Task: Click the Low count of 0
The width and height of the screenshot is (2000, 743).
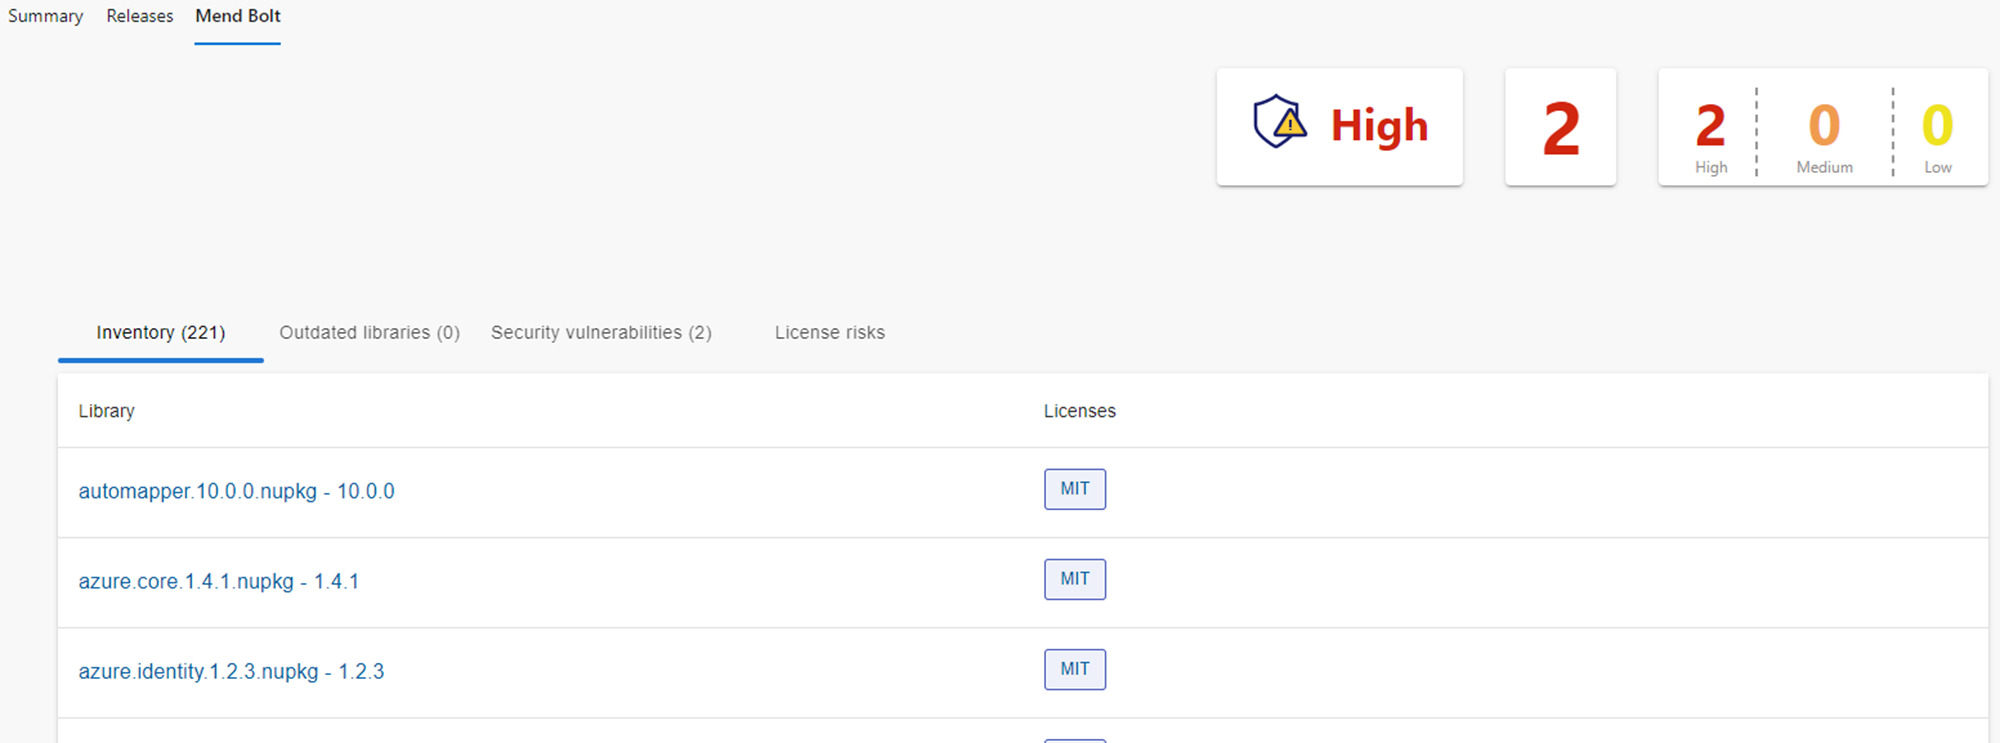Action: pos(1937,127)
